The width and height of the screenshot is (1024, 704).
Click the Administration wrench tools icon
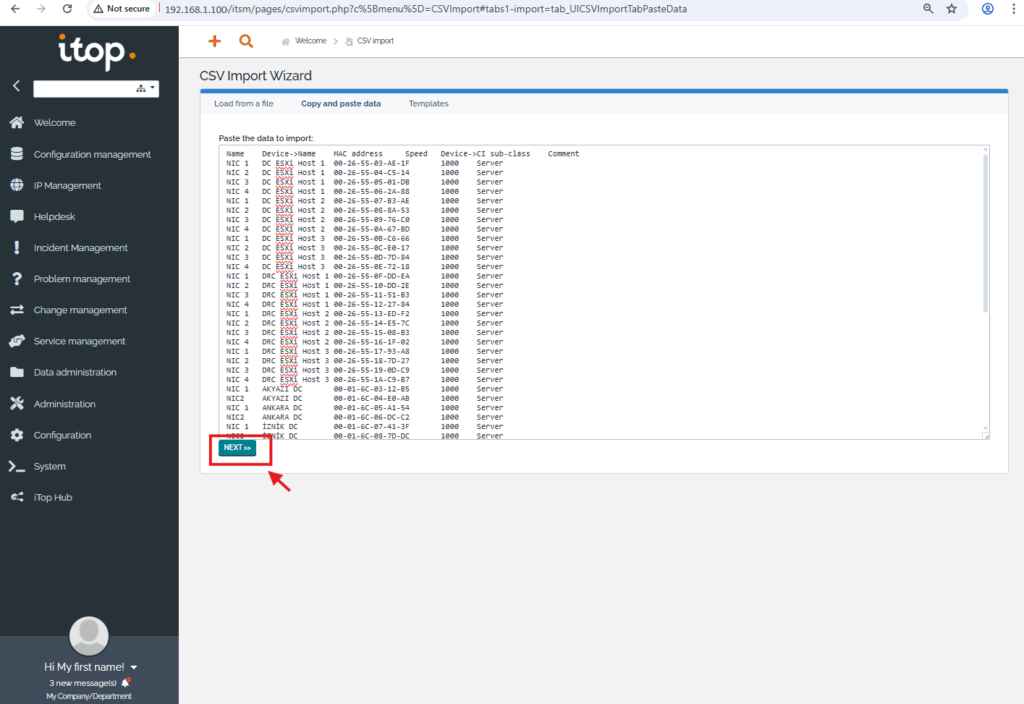click(x=16, y=404)
